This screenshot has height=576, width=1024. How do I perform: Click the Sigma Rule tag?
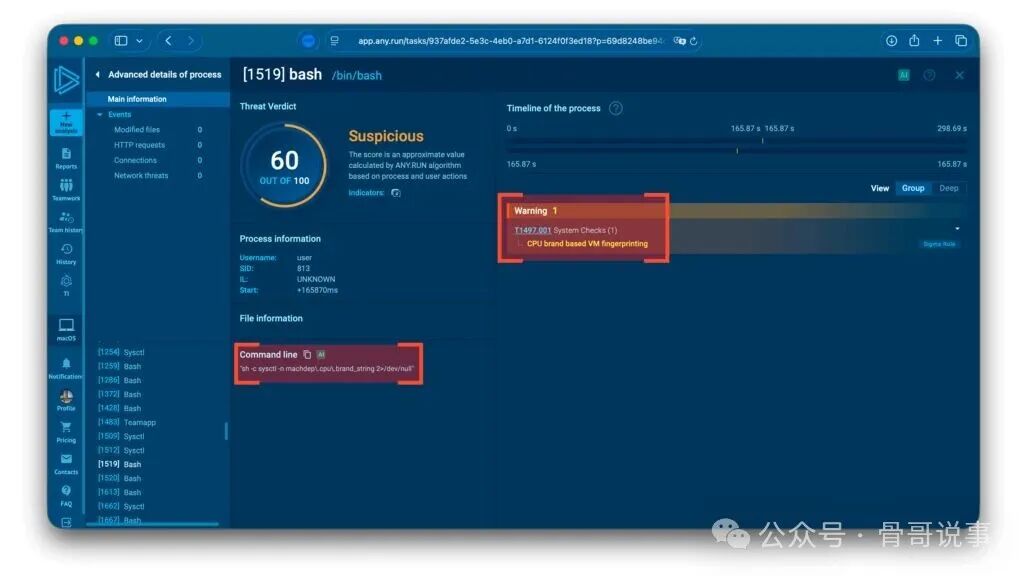(x=939, y=244)
